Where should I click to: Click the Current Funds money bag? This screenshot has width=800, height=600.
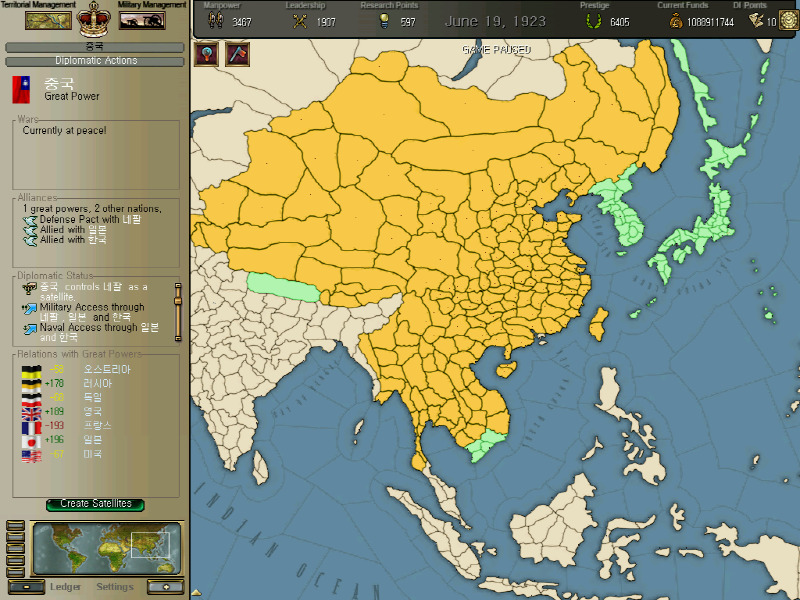click(x=676, y=21)
